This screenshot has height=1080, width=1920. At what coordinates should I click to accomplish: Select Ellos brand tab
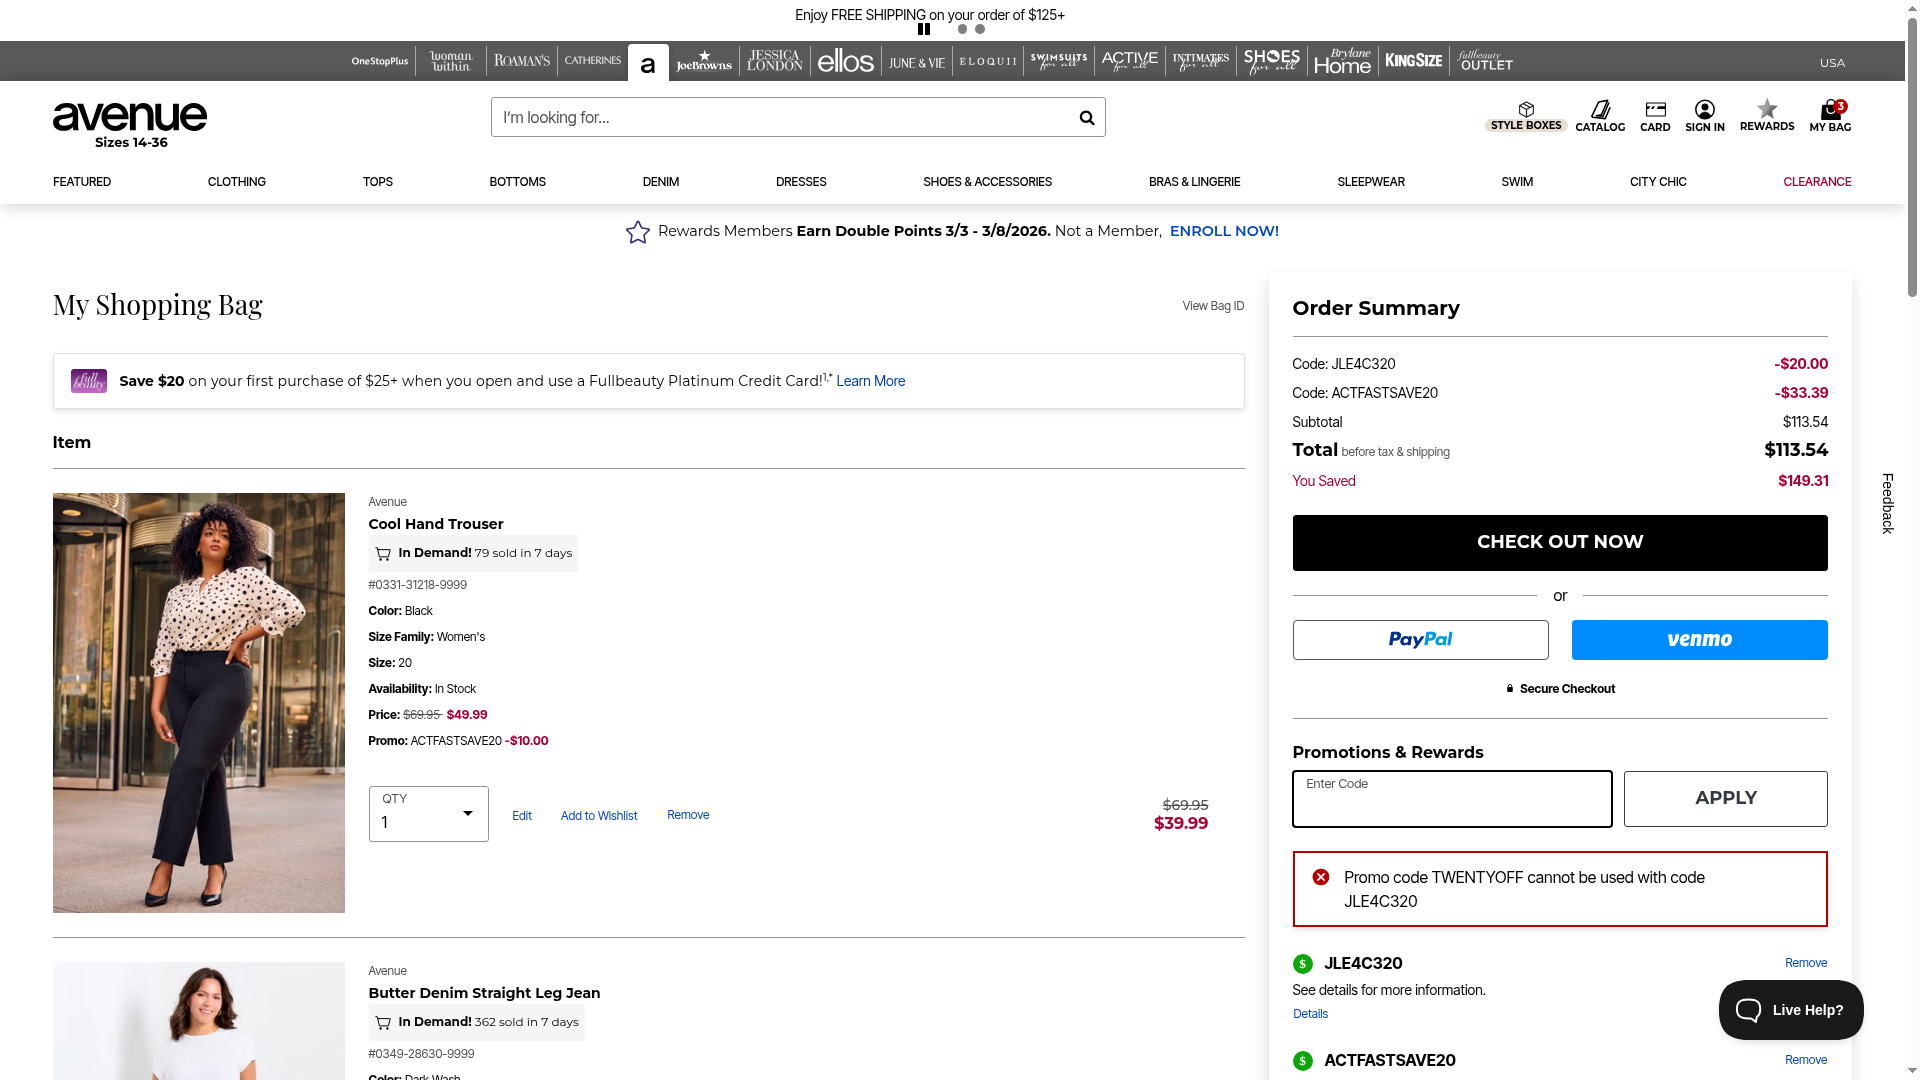(845, 62)
